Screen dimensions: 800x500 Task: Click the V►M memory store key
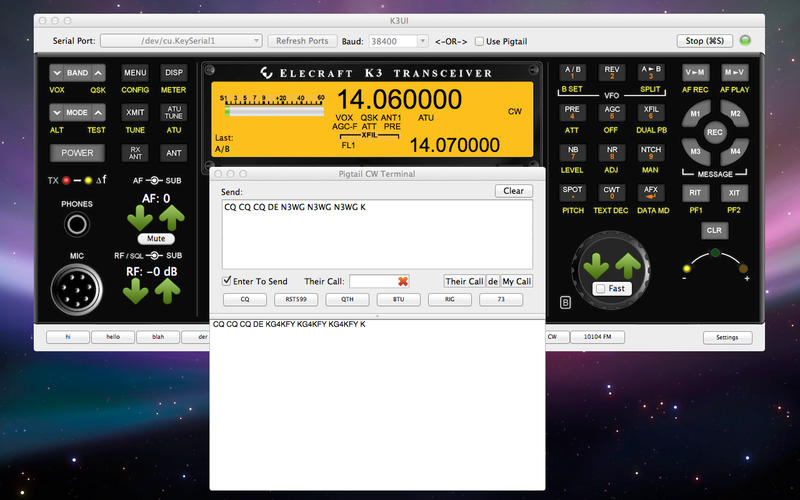pyautogui.click(x=695, y=72)
